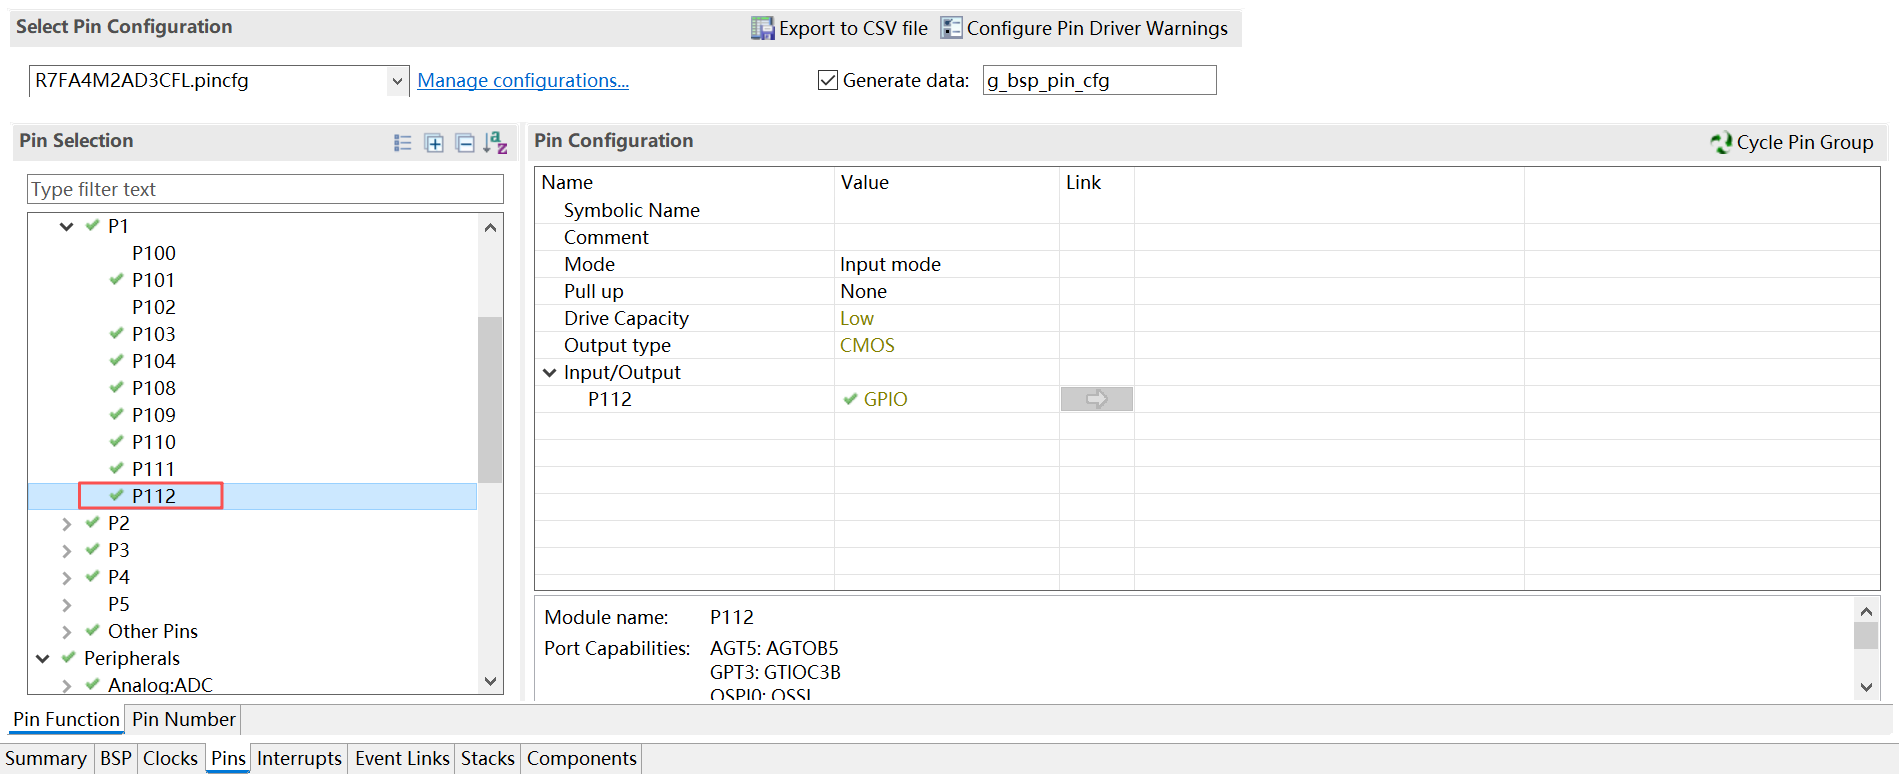
Task: Toggle hierarchical tree view icon in Pin Selection
Action: [403, 143]
